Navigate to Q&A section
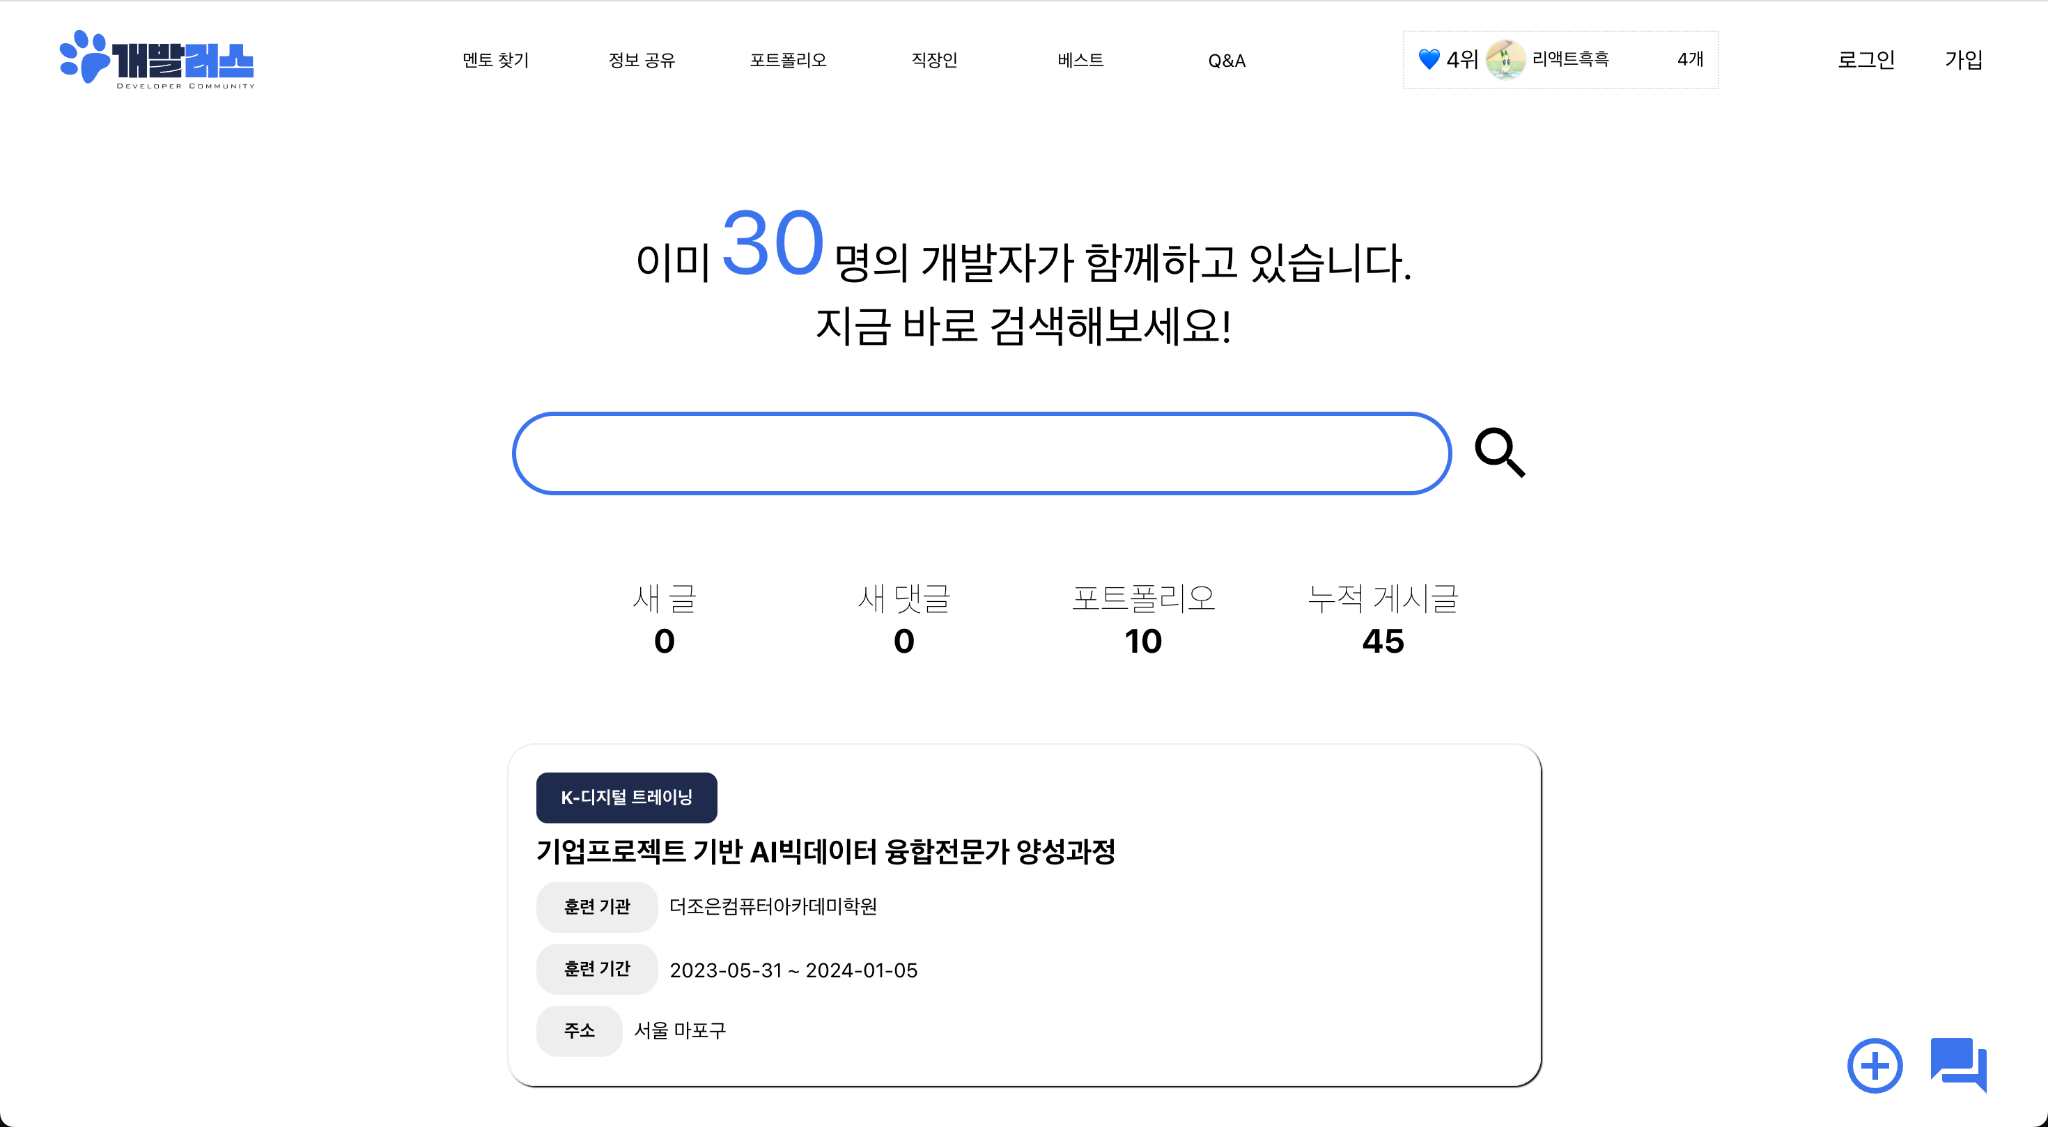The width and height of the screenshot is (2048, 1127). pyautogui.click(x=1226, y=61)
